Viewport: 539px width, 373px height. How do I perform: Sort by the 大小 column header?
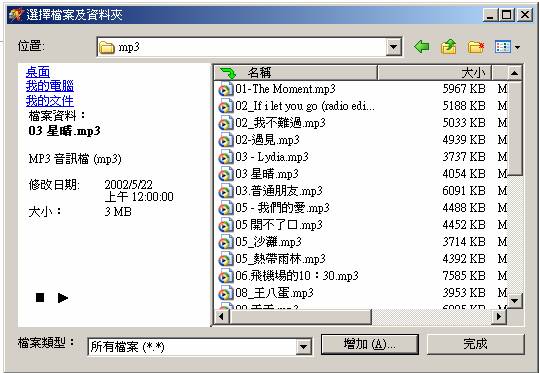434,73
